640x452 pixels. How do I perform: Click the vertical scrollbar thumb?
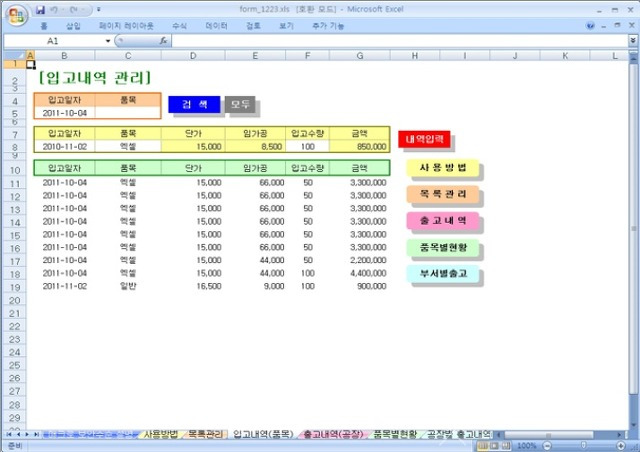633,229
